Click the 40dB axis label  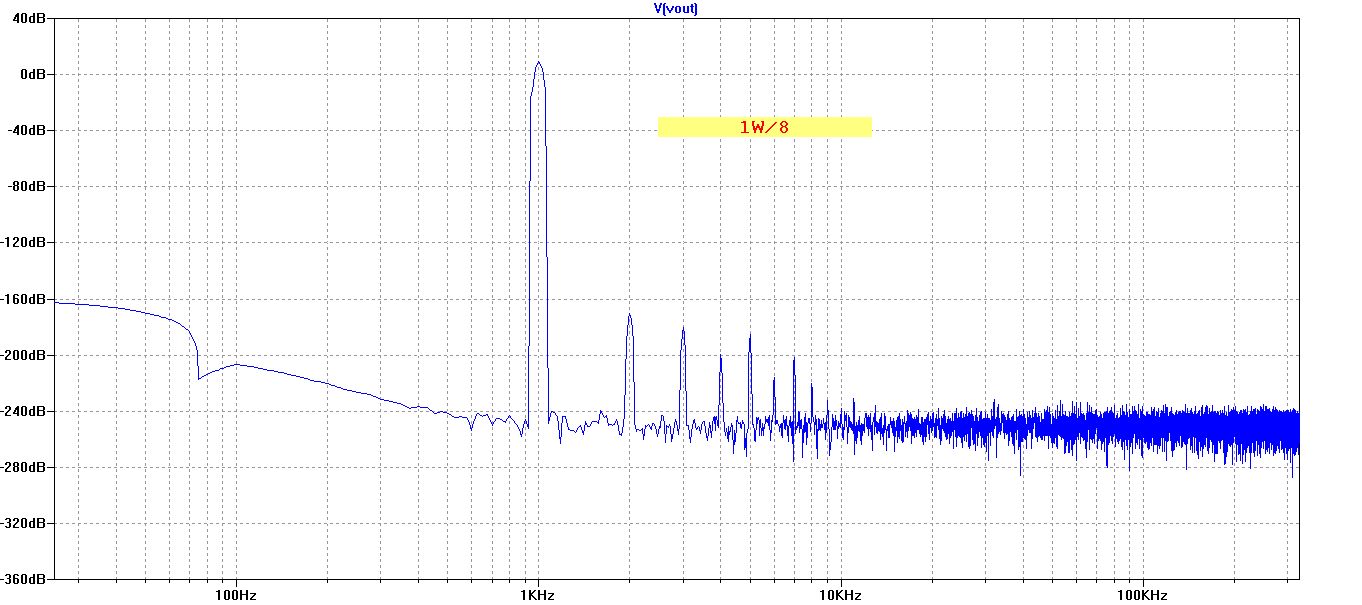click(31, 18)
